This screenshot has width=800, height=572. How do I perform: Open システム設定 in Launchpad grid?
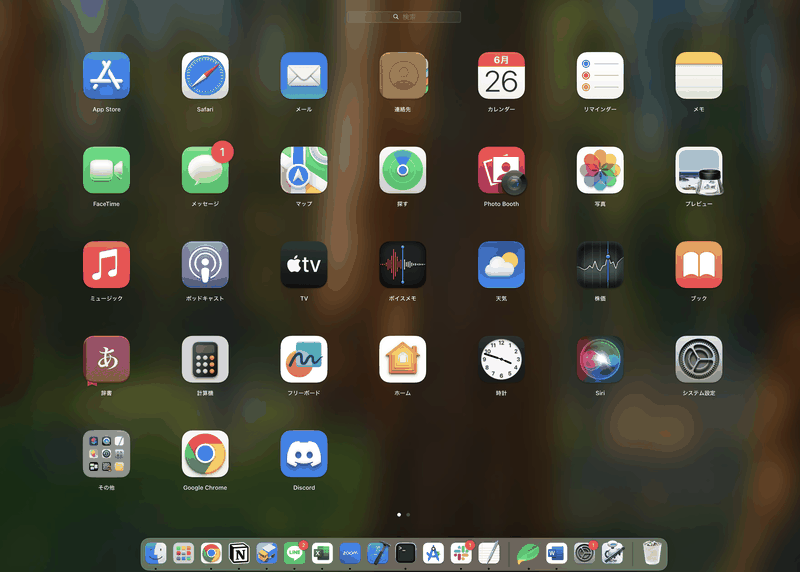click(698, 359)
